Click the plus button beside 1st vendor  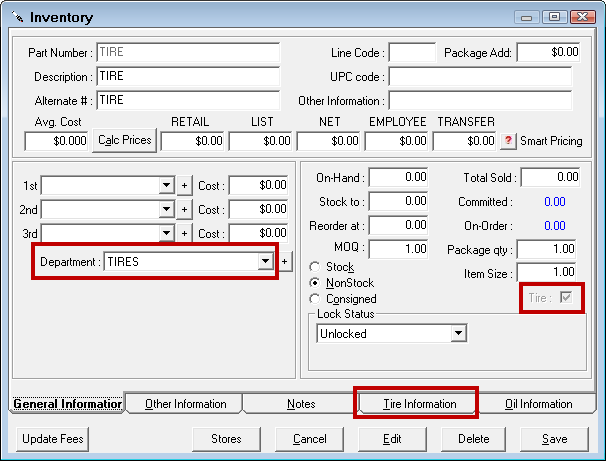pos(184,185)
